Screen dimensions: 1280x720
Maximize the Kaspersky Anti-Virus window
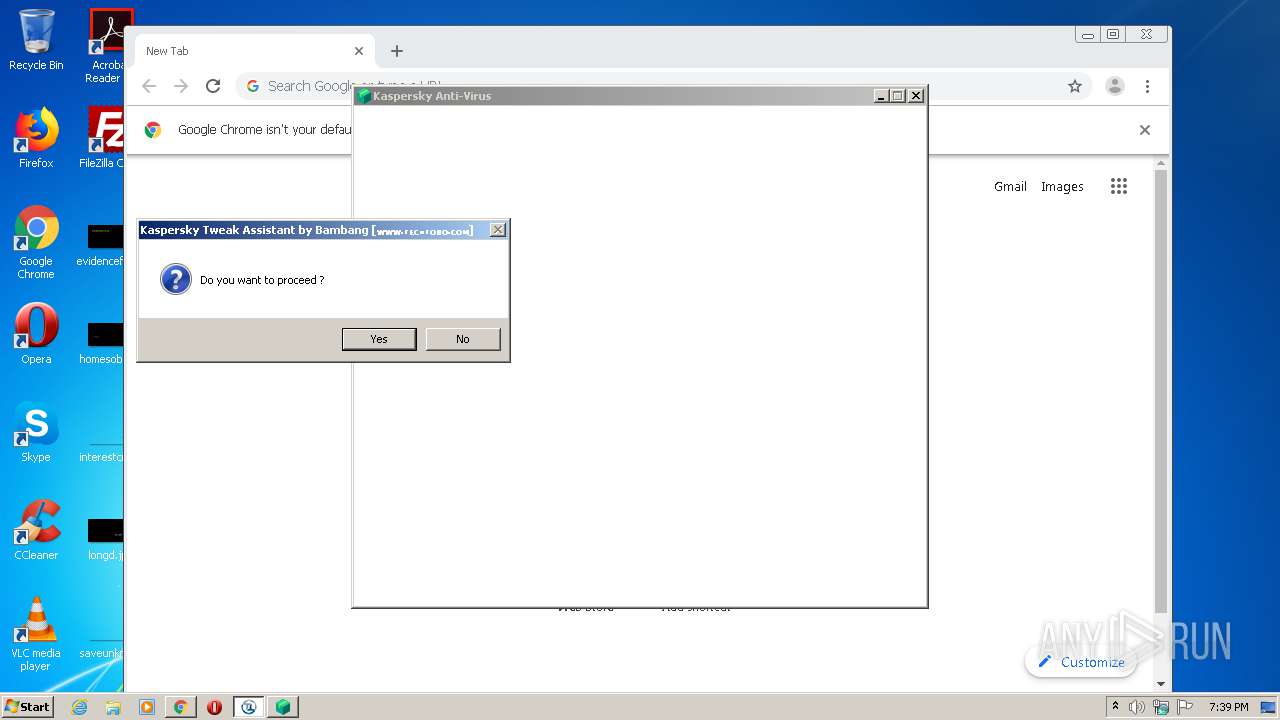click(x=899, y=96)
